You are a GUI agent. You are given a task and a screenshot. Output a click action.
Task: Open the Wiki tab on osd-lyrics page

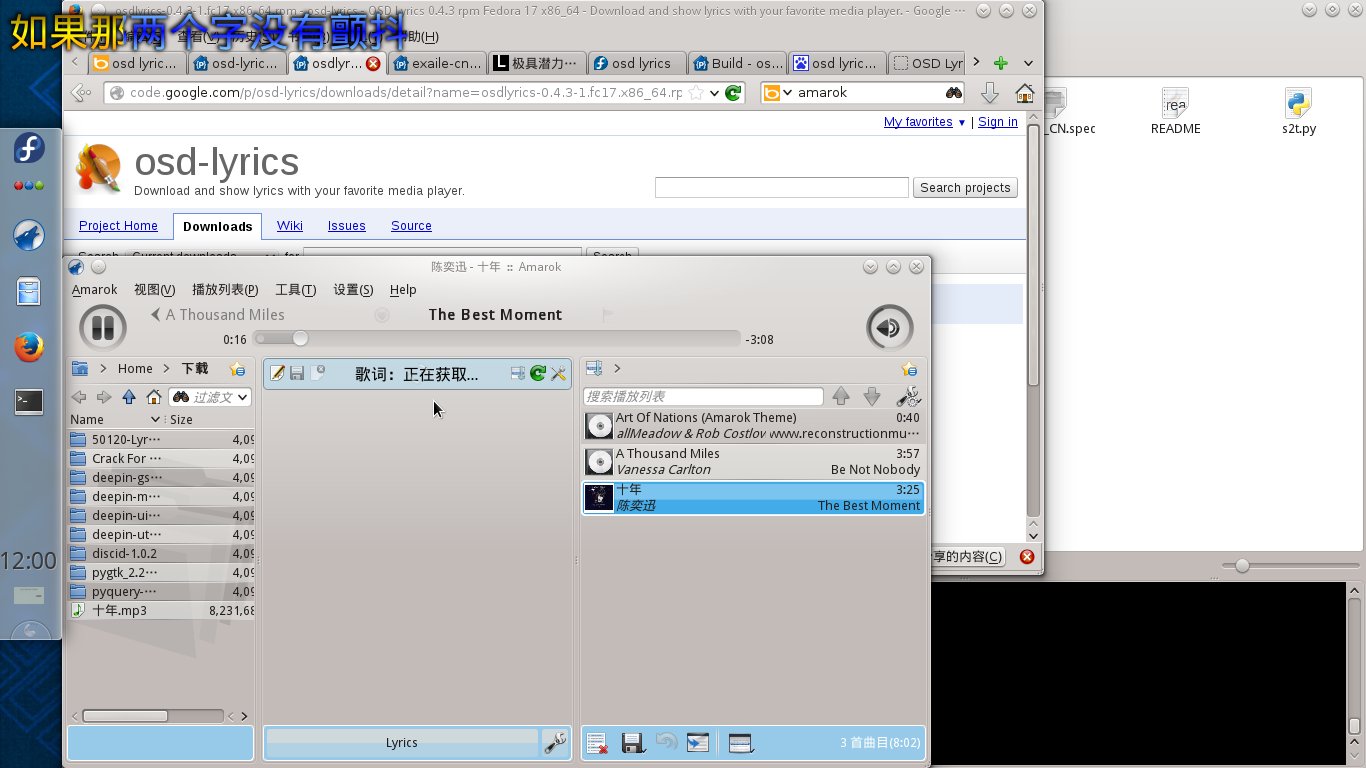(x=290, y=226)
